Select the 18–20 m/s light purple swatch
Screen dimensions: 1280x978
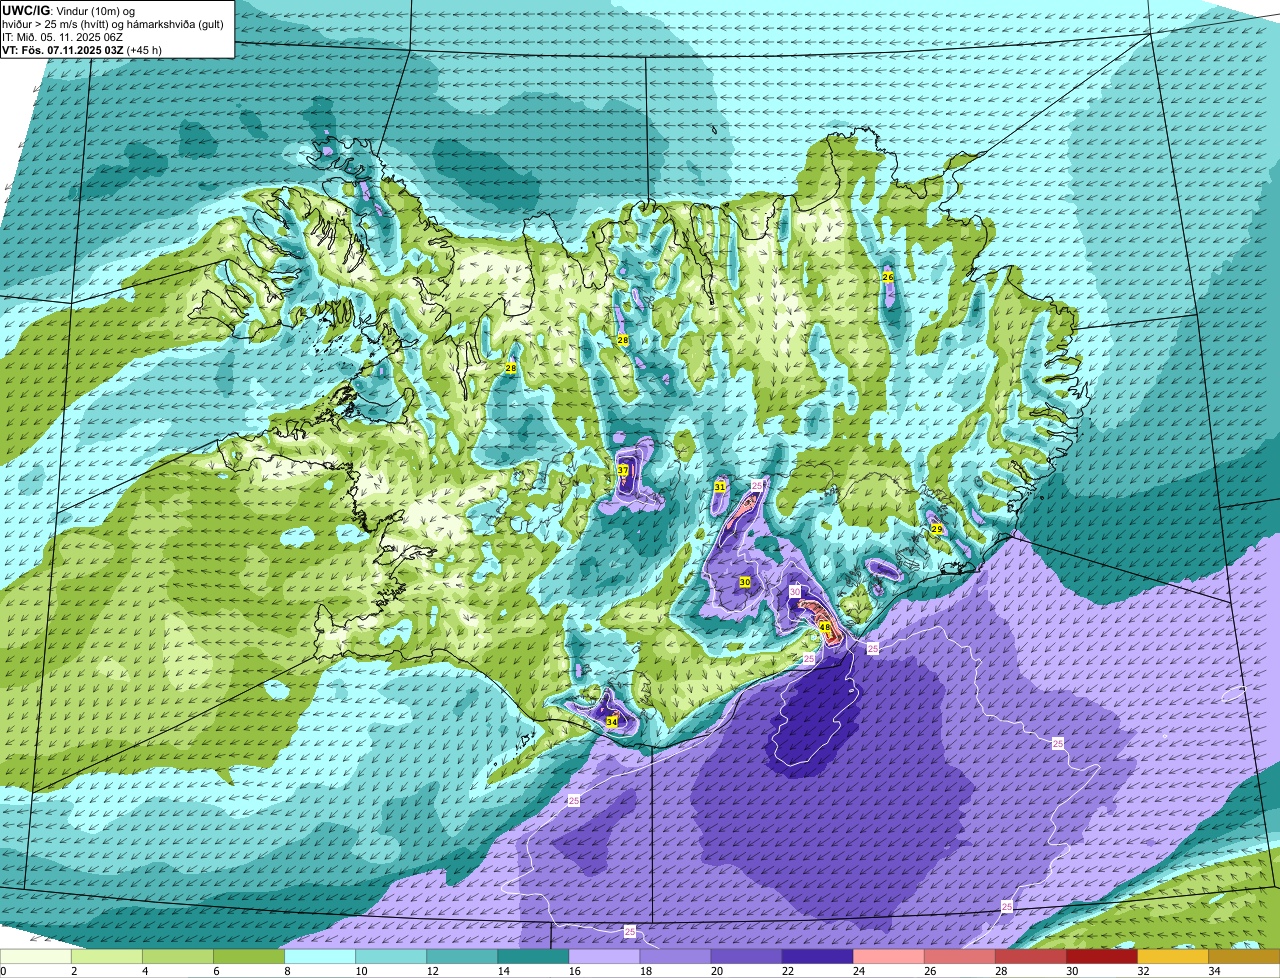tap(675, 957)
